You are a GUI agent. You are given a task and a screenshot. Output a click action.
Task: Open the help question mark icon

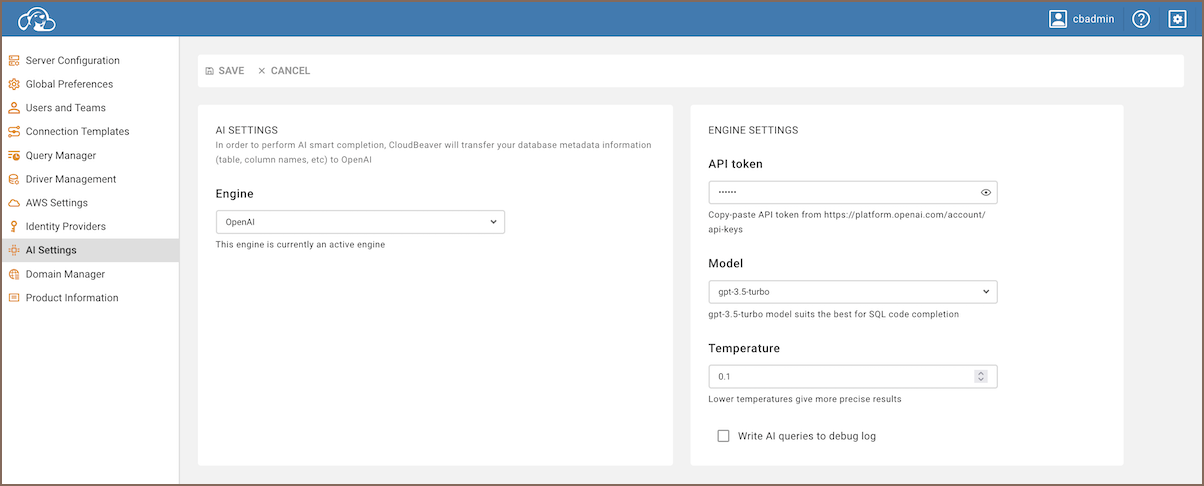(1141, 19)
